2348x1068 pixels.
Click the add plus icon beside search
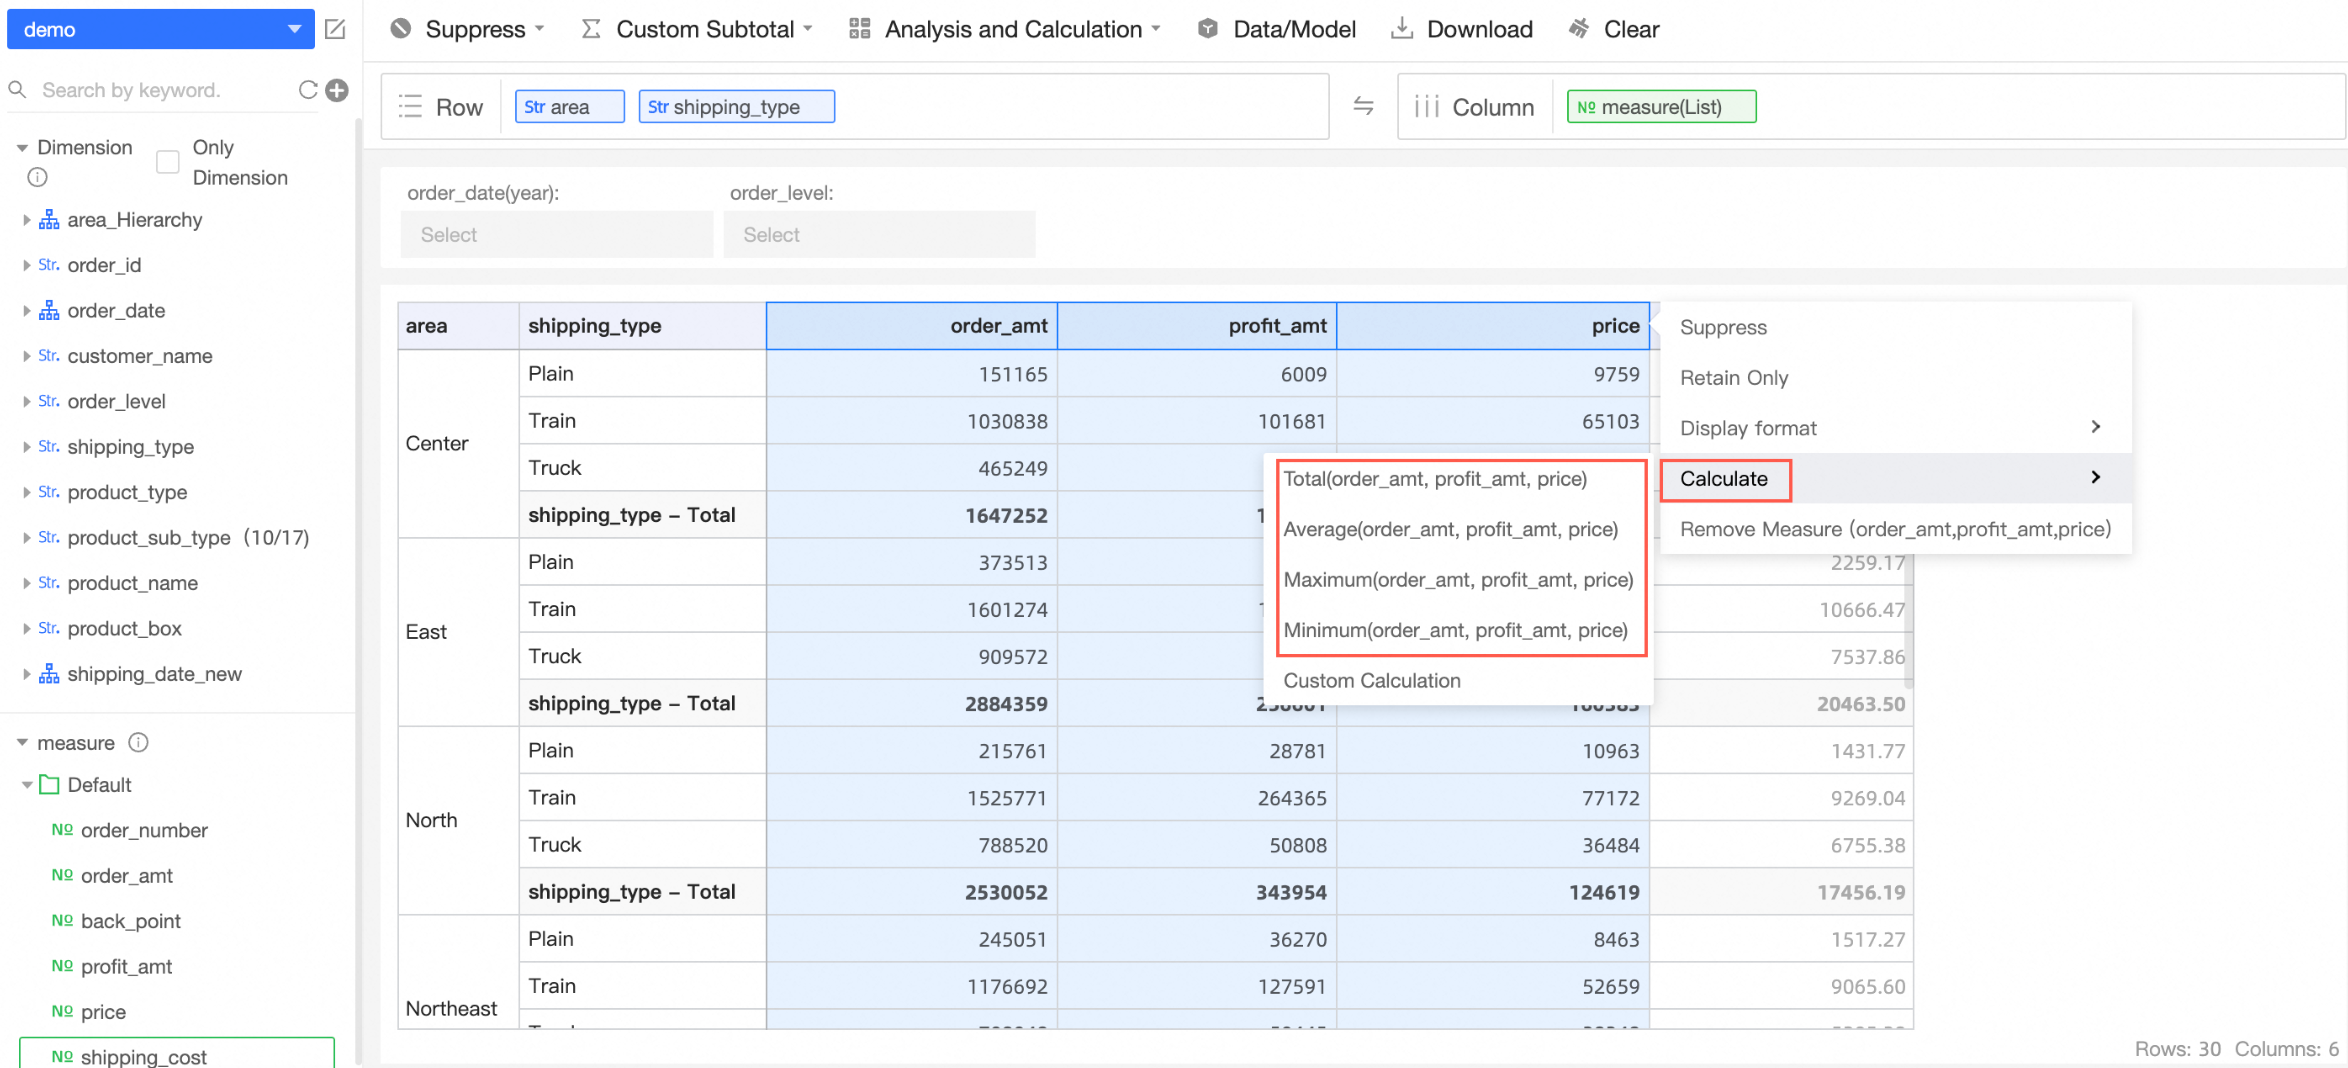coord(338,90)
